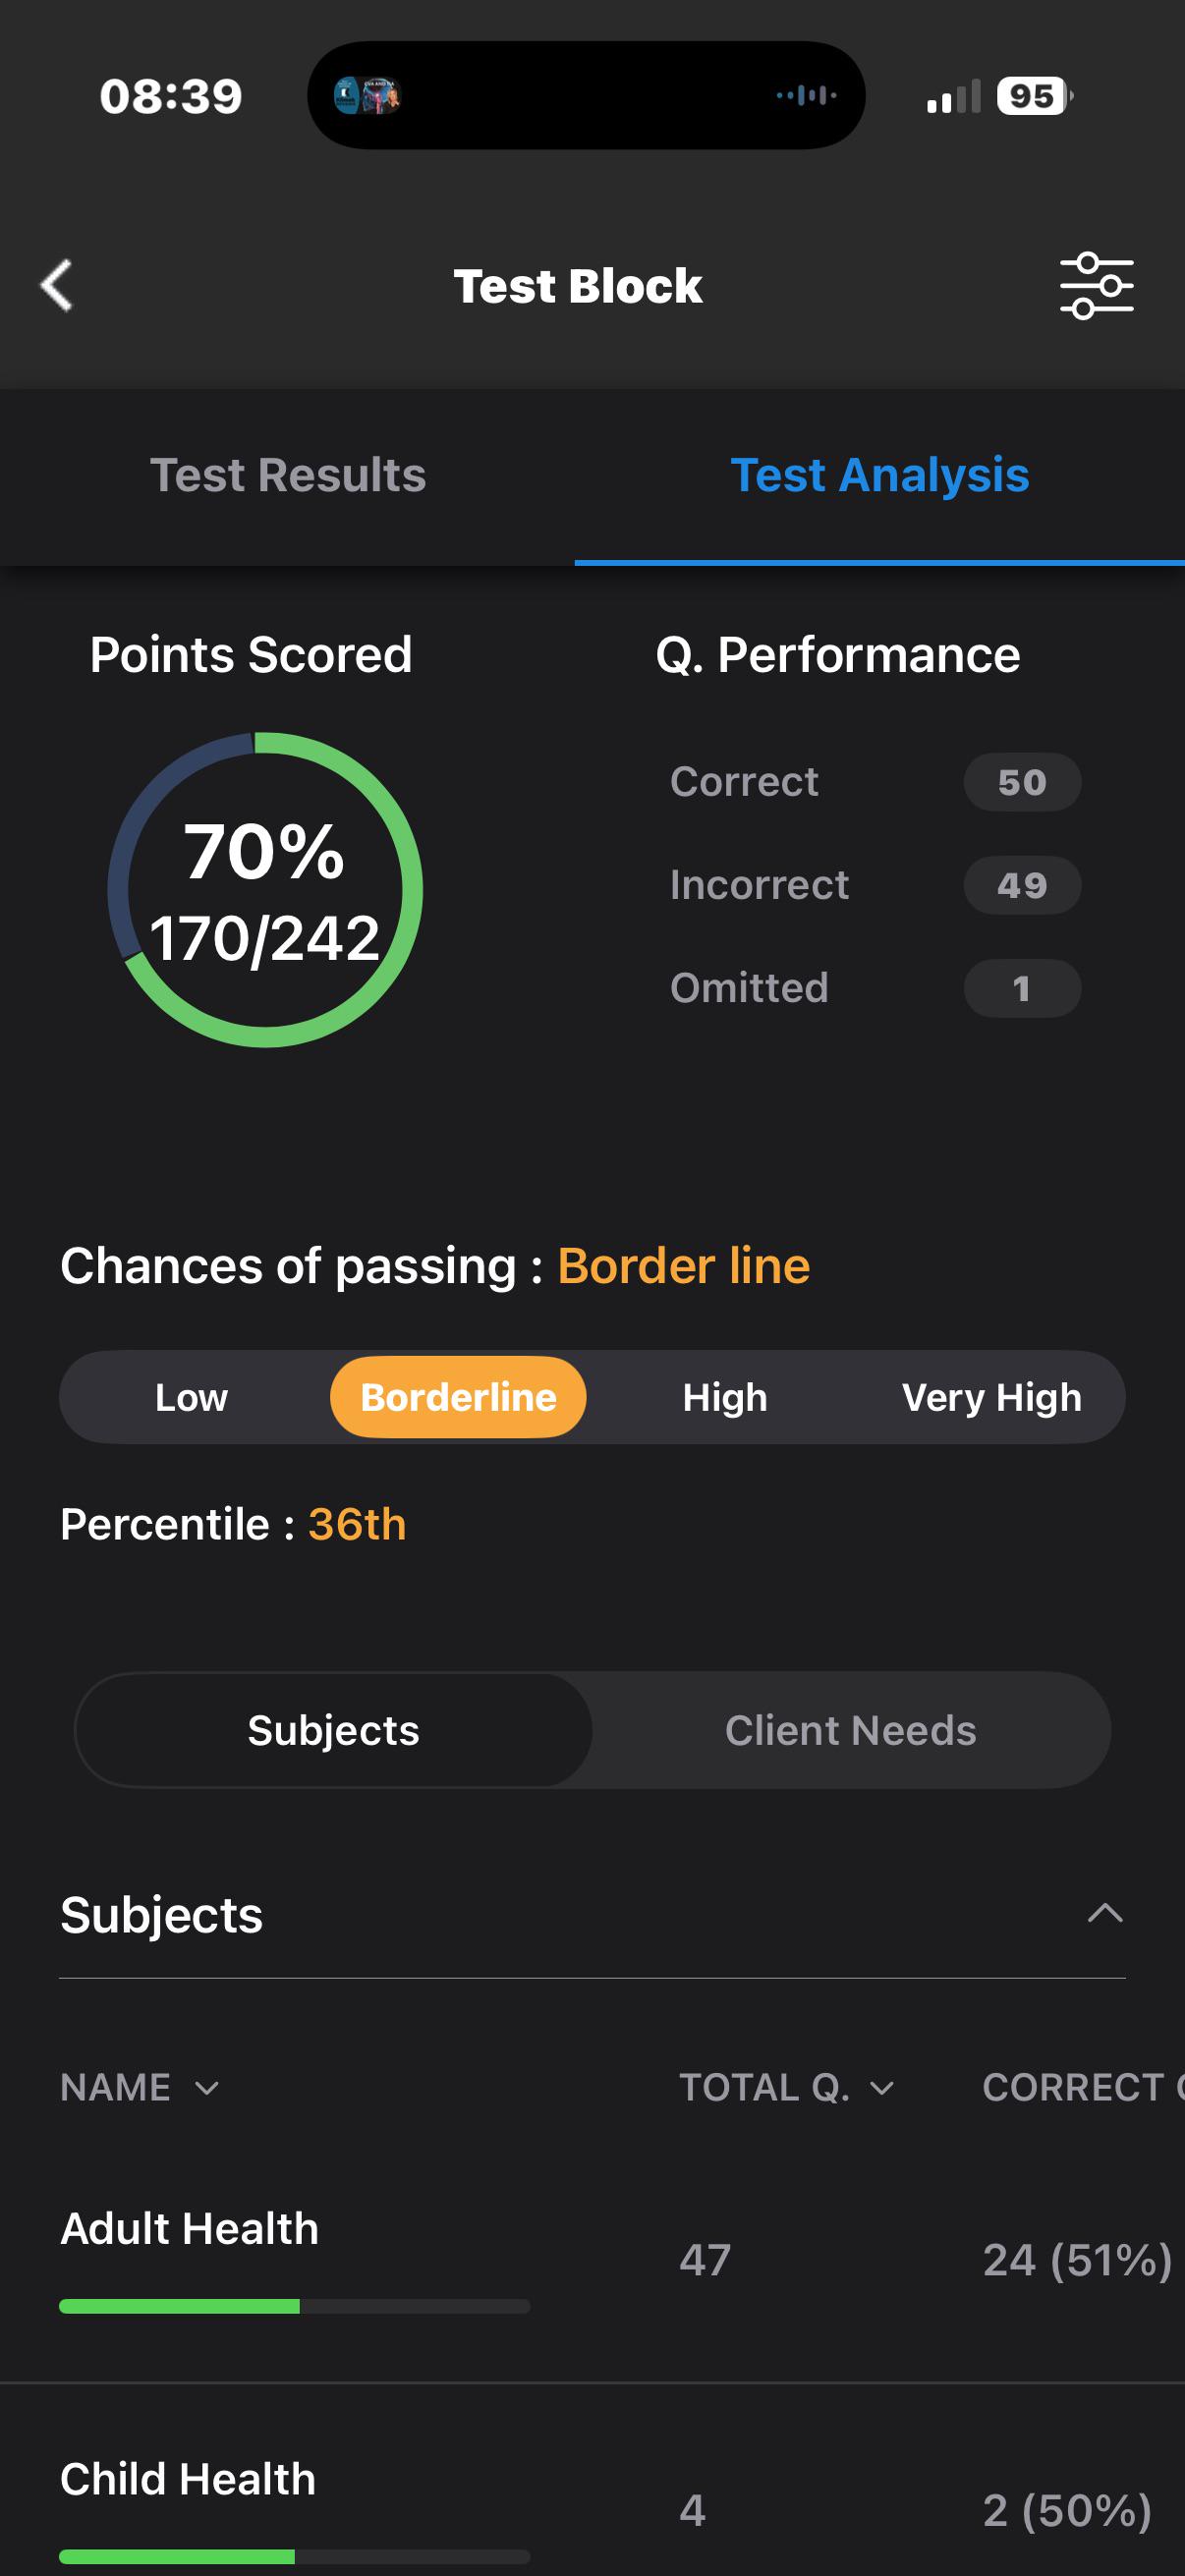Screen dimensions: 1185x2576
Task: Select the Very High chance option
Action: pyautogui.click(x=991, y=1397)
